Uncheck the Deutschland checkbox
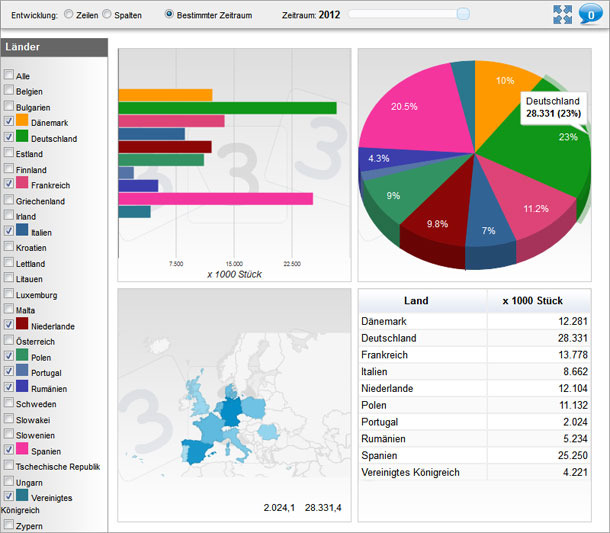This screenshot has height=533, width=610. [x=9, y=137]
